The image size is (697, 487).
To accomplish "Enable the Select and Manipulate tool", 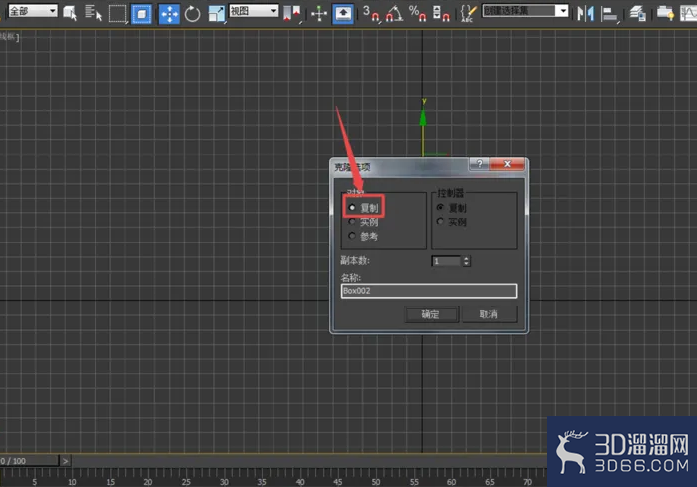I will pyautogui.click(x=319, y=14).
